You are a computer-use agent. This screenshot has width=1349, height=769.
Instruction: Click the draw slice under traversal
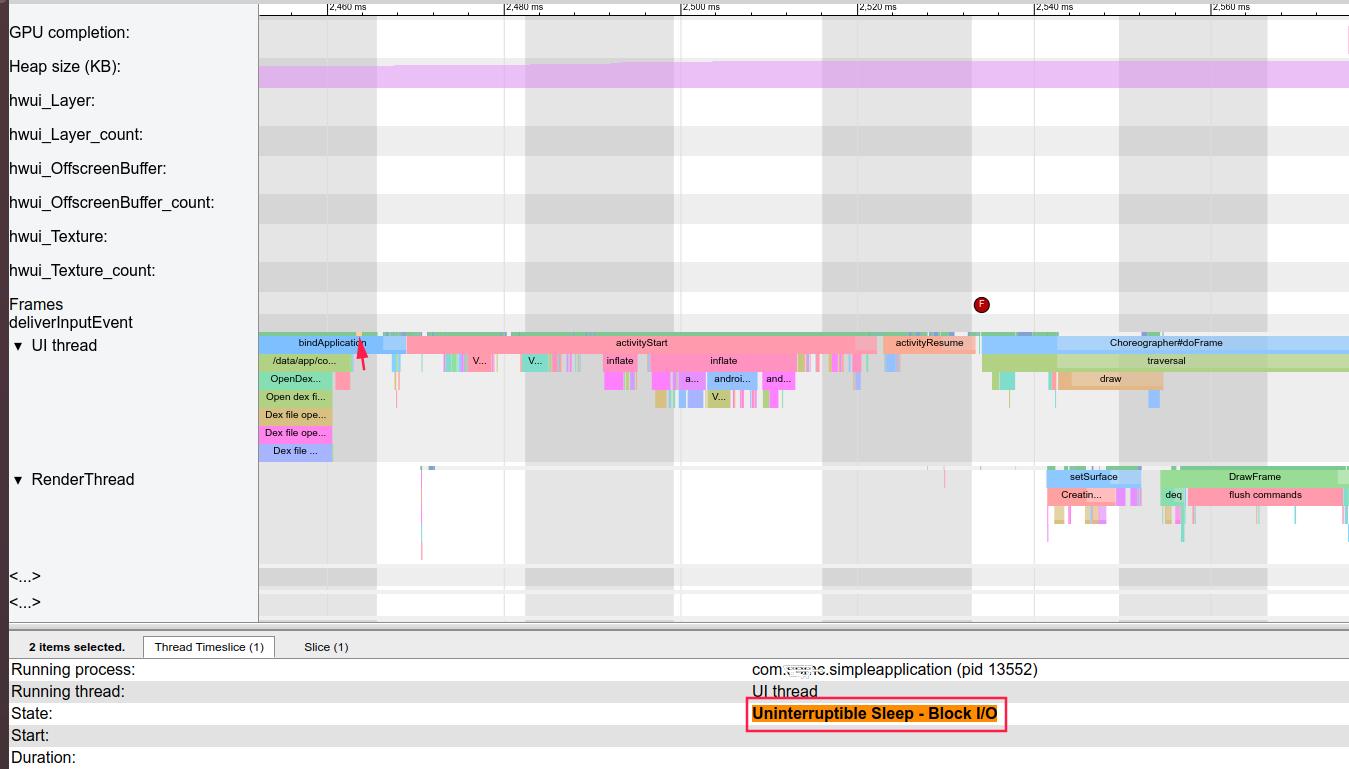click(1110, 379)
